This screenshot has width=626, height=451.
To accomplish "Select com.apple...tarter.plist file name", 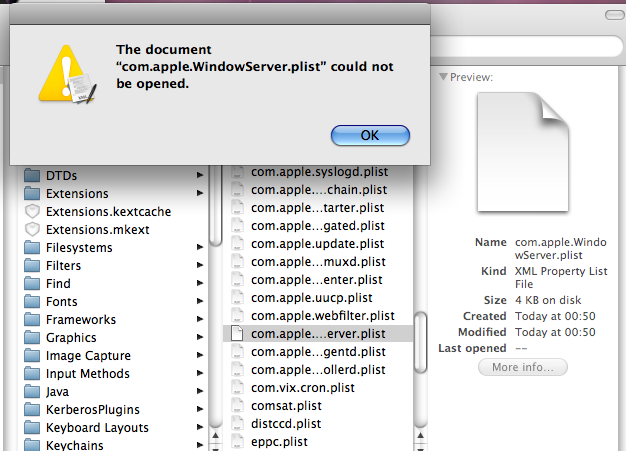I will point(317,208).
